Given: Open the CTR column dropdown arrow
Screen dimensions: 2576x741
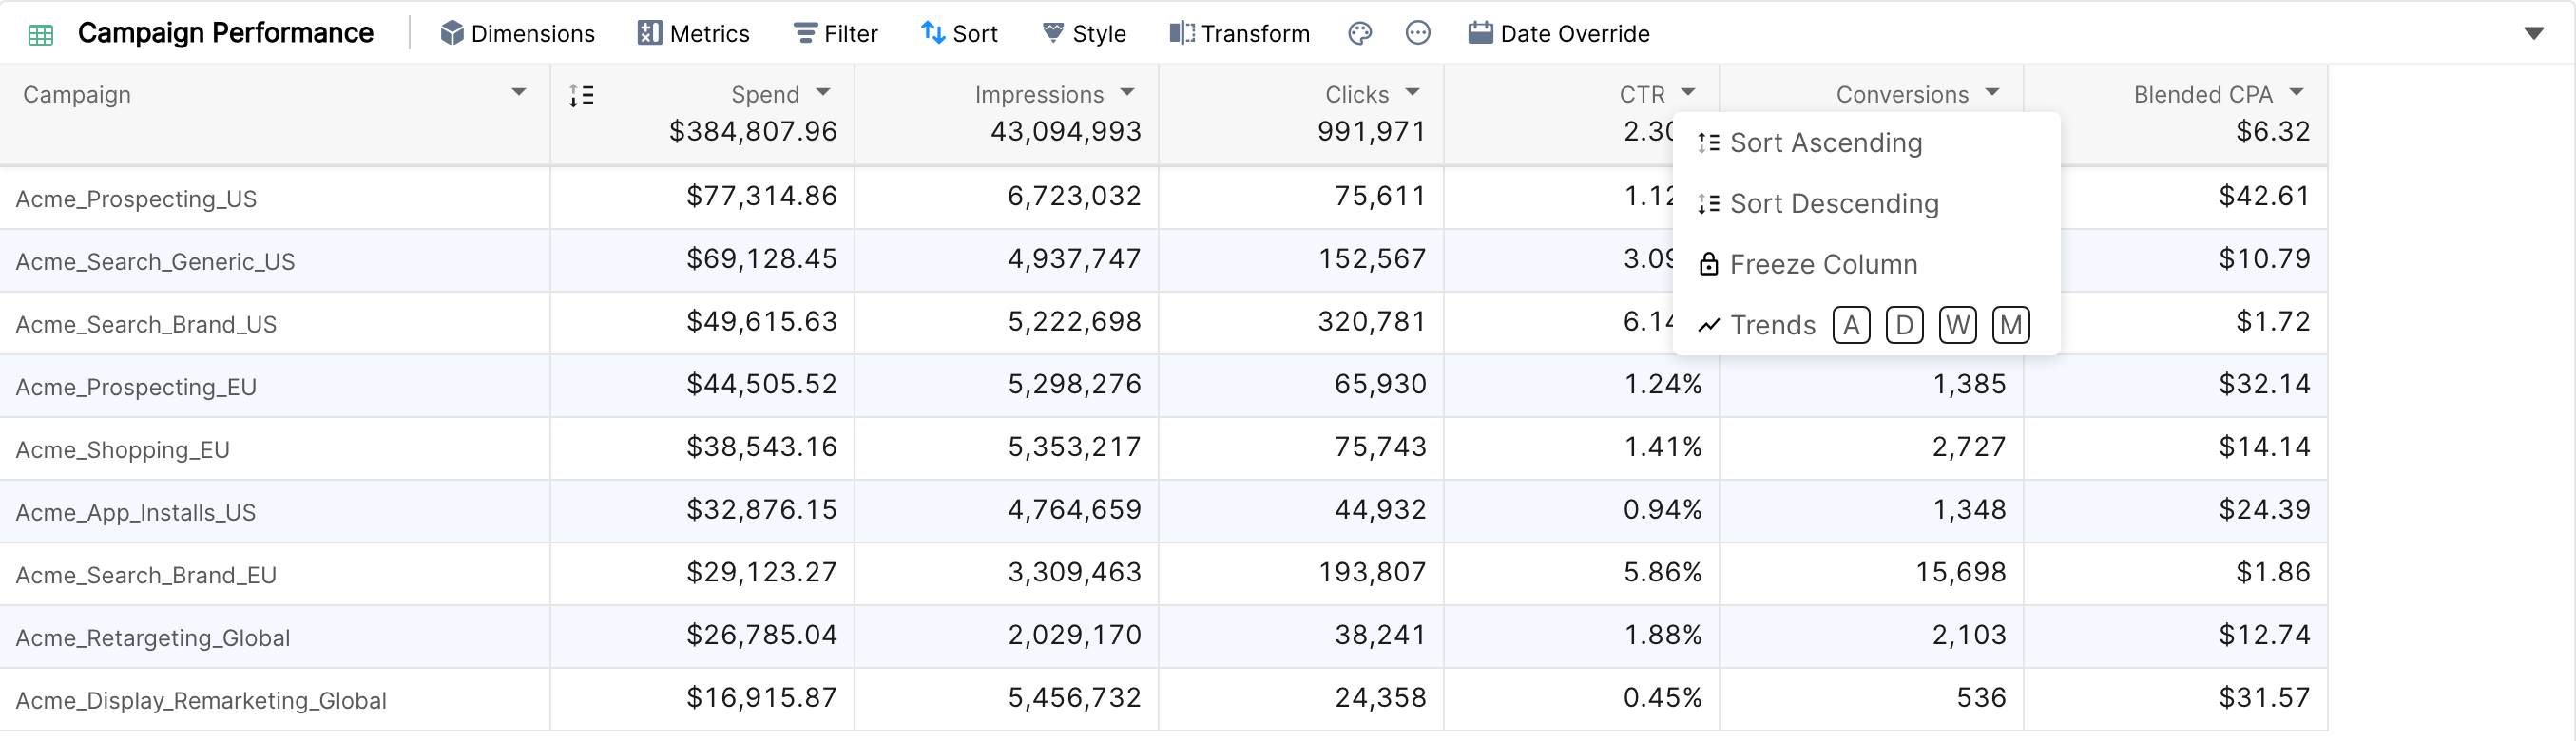Looking at the screenshot, I should point(1689,92).
